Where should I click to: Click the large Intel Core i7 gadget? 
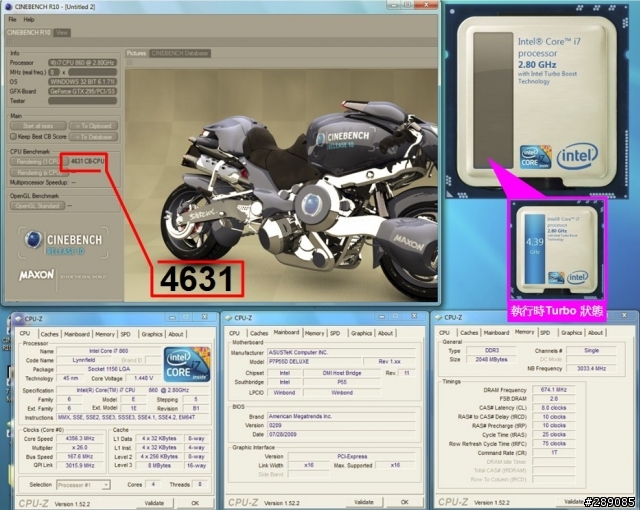pos(537,104)
